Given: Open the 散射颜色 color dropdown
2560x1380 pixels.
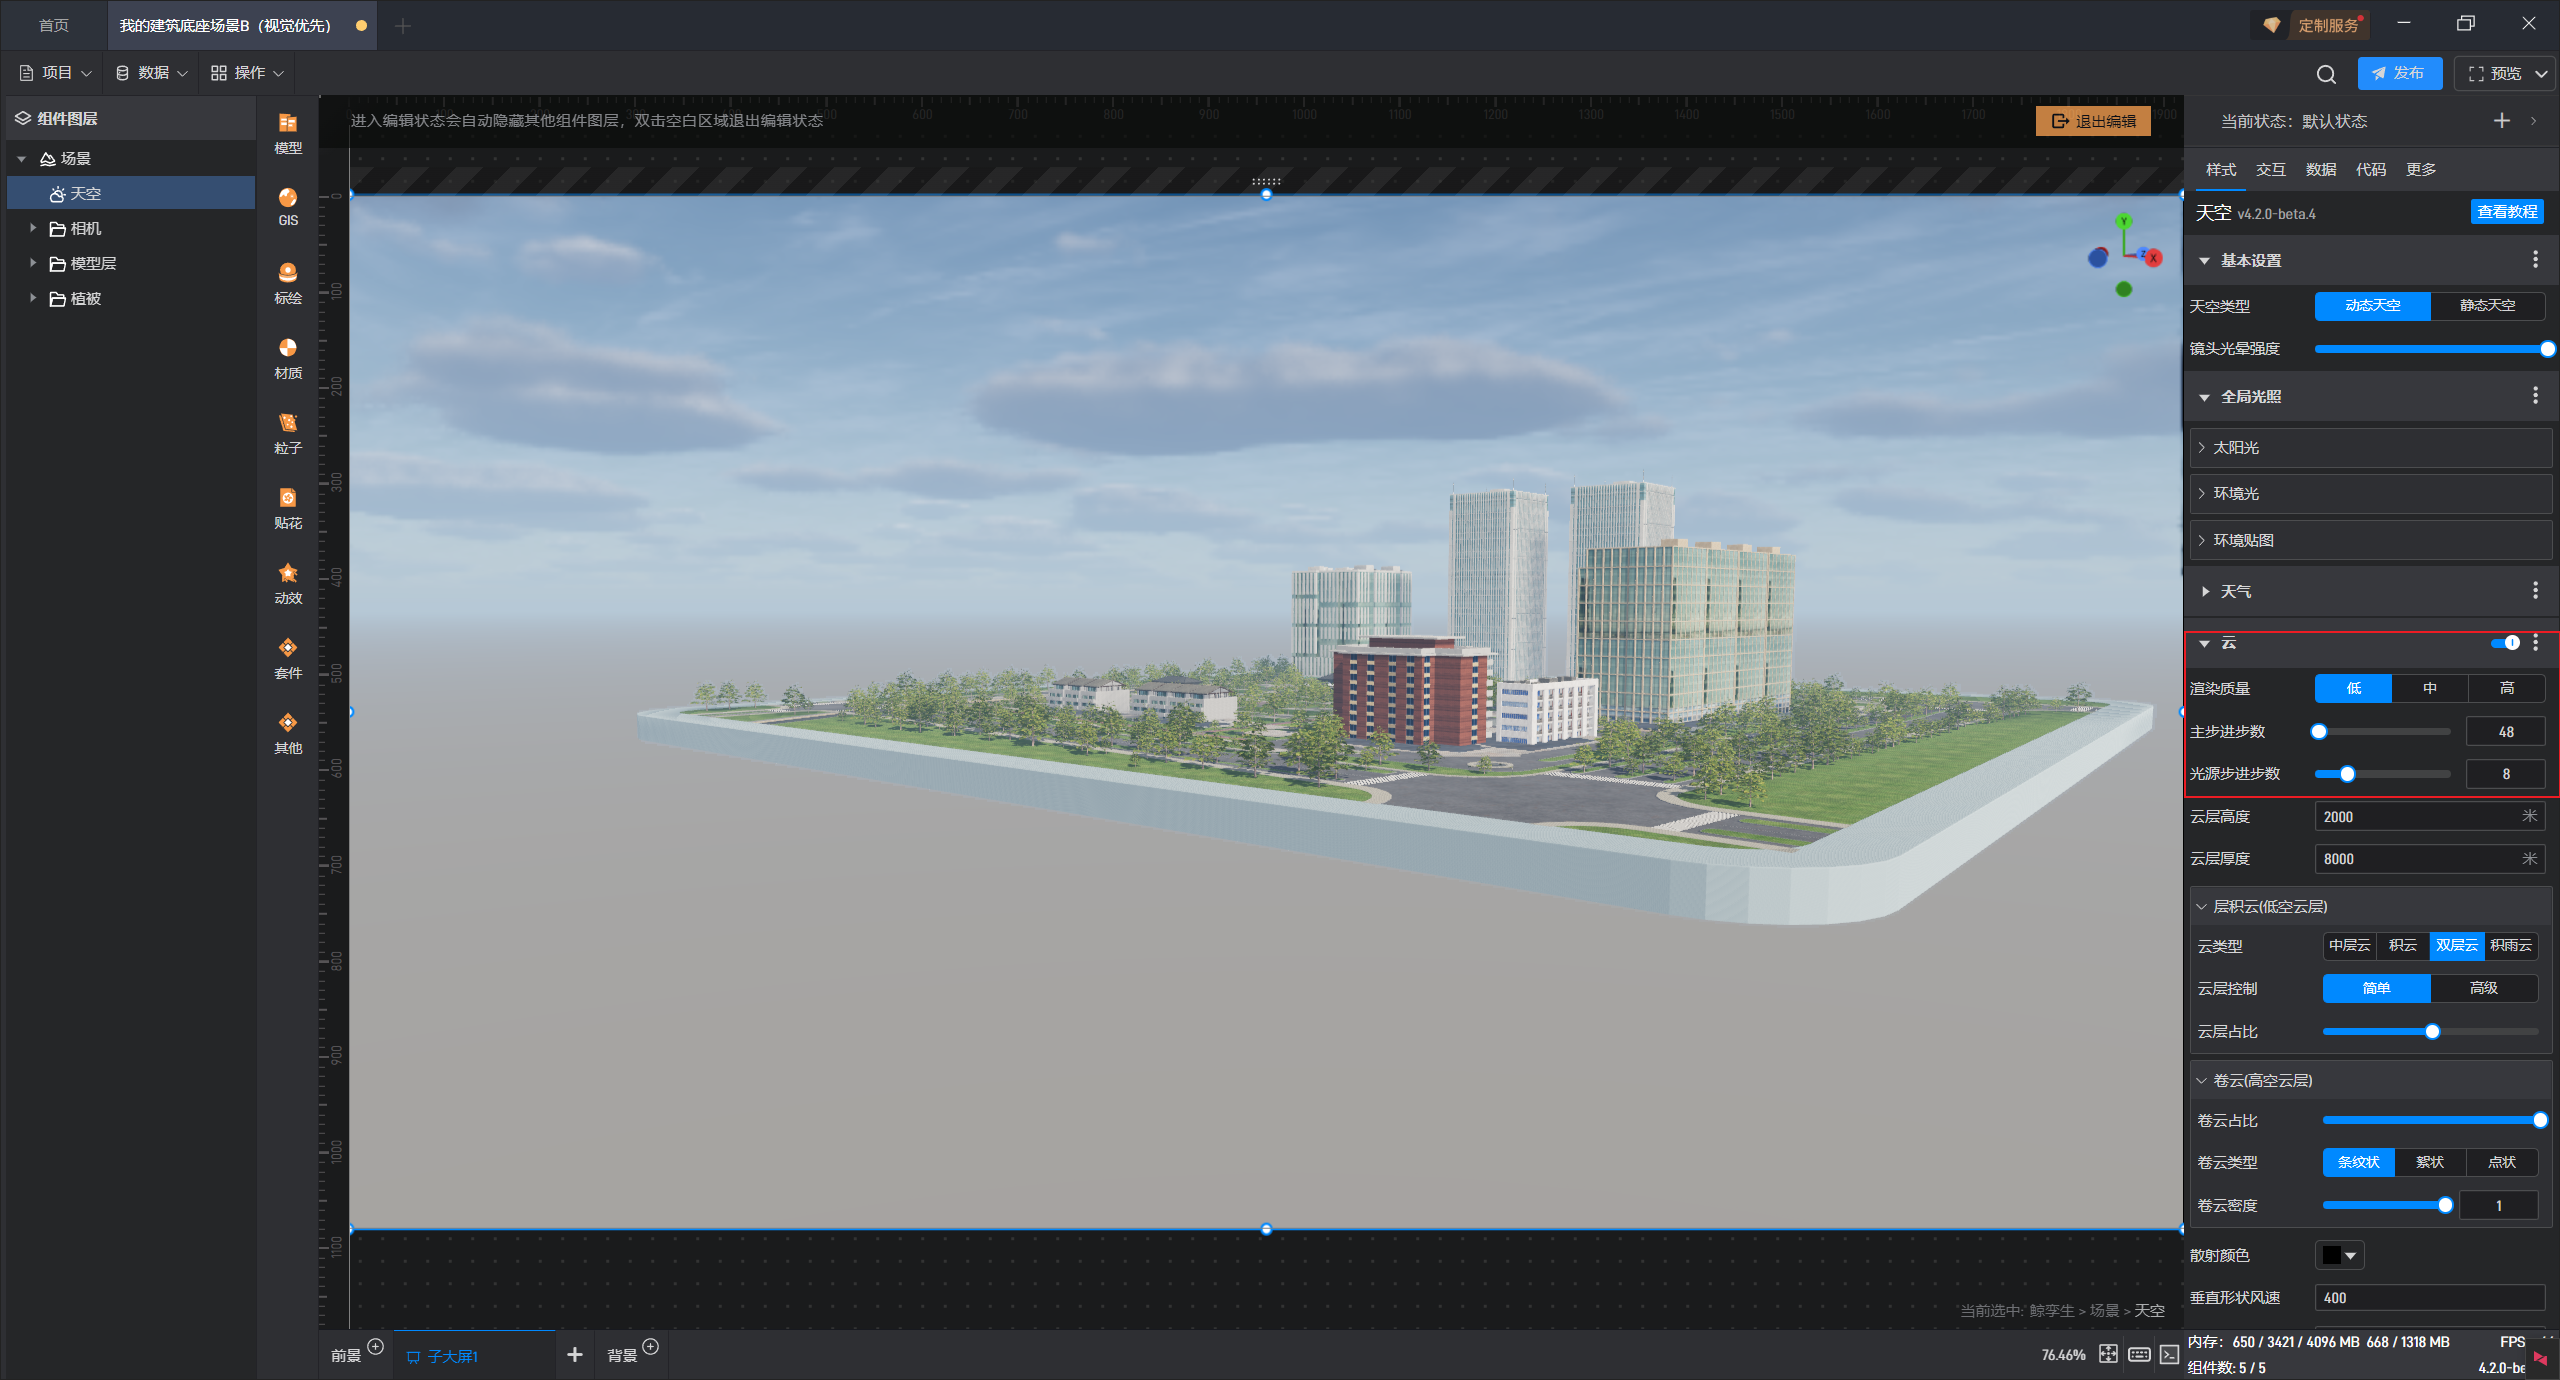Looking at the screenshot, I should (2339, 1255).
